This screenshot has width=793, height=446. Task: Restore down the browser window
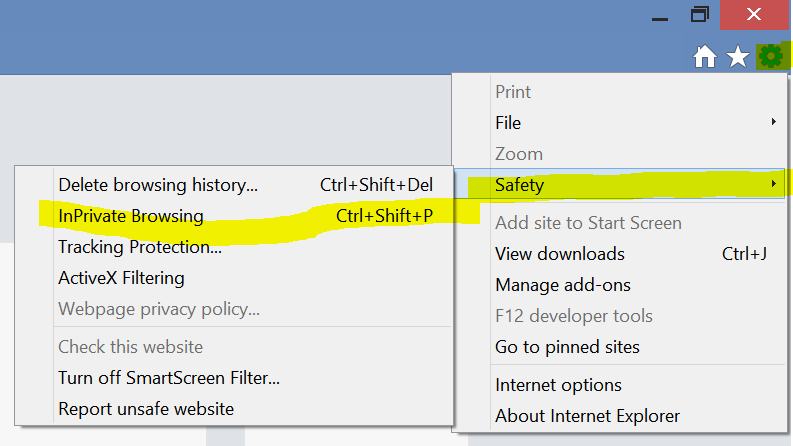pos(699,17)
